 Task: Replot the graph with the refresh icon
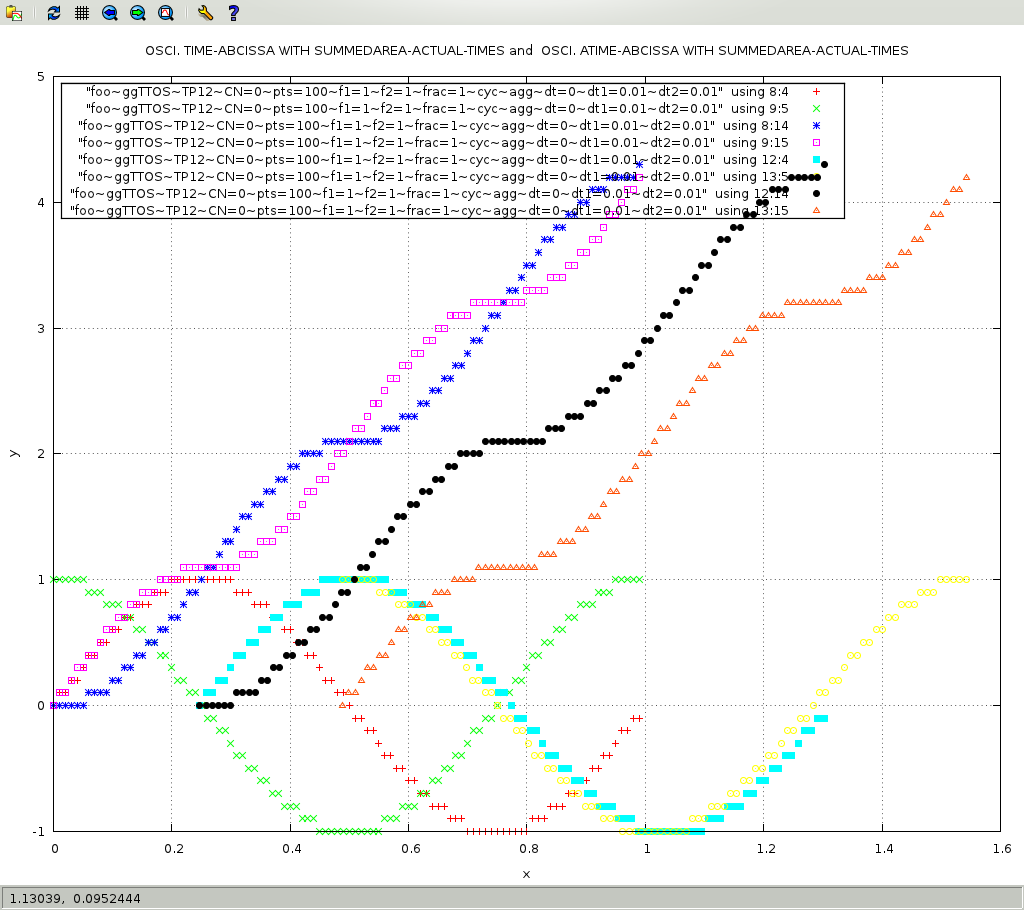point(54,13)
